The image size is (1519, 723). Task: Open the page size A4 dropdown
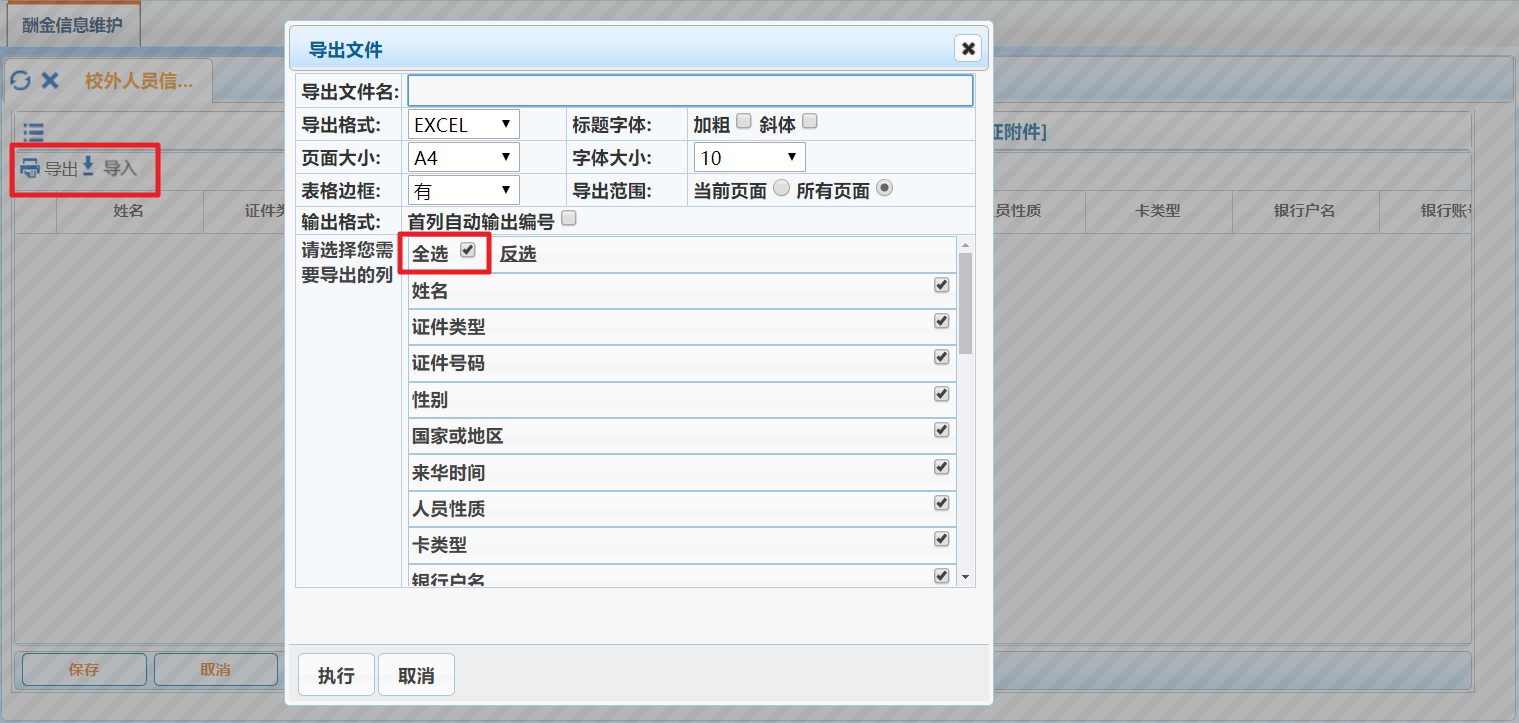[464, 158]
